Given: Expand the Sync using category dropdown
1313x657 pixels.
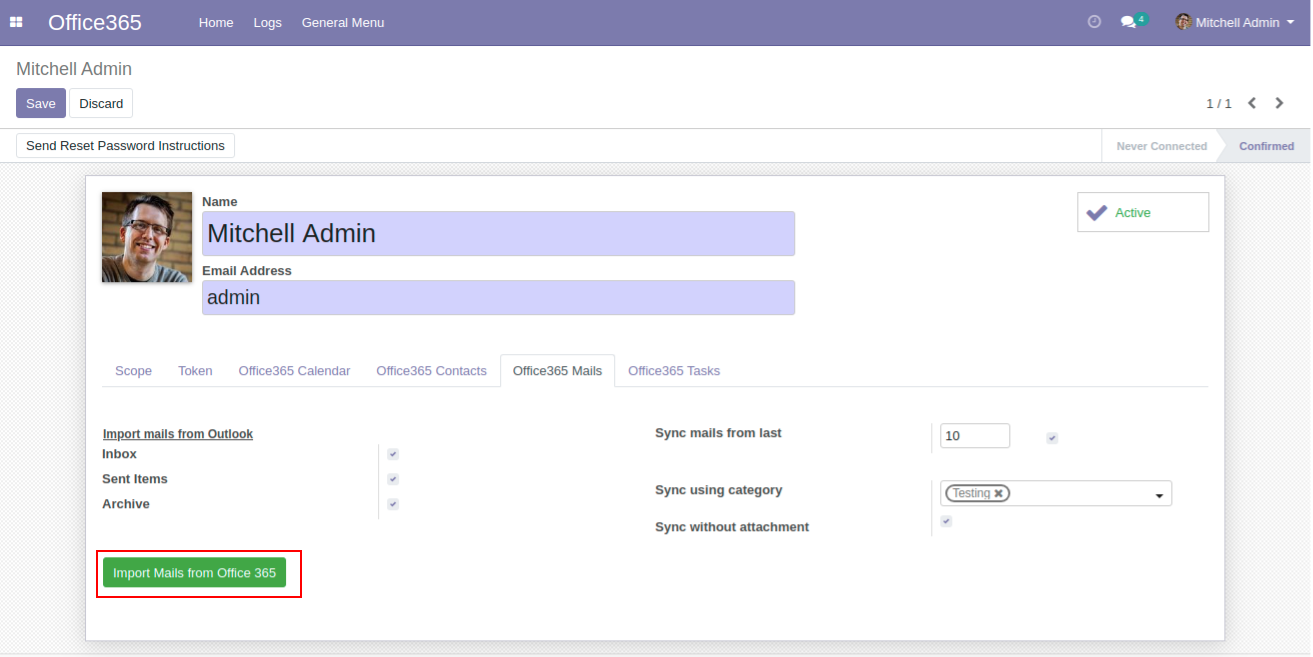Looking at the screenshot, I should 1159,495.
